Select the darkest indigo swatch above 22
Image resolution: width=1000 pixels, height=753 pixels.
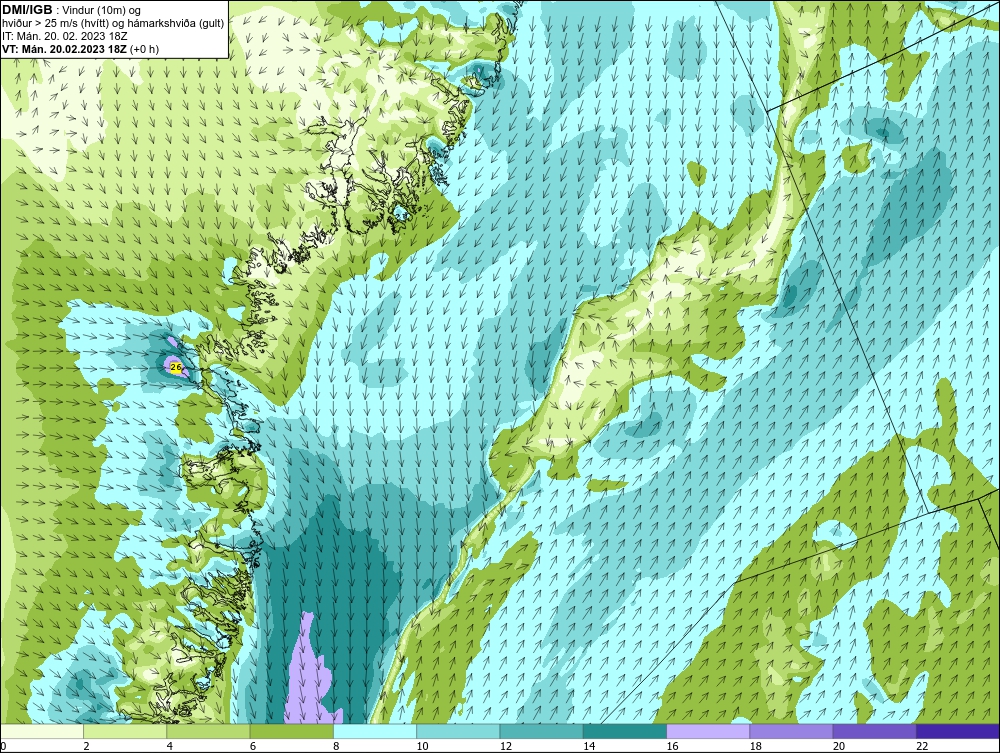(958, 731)
